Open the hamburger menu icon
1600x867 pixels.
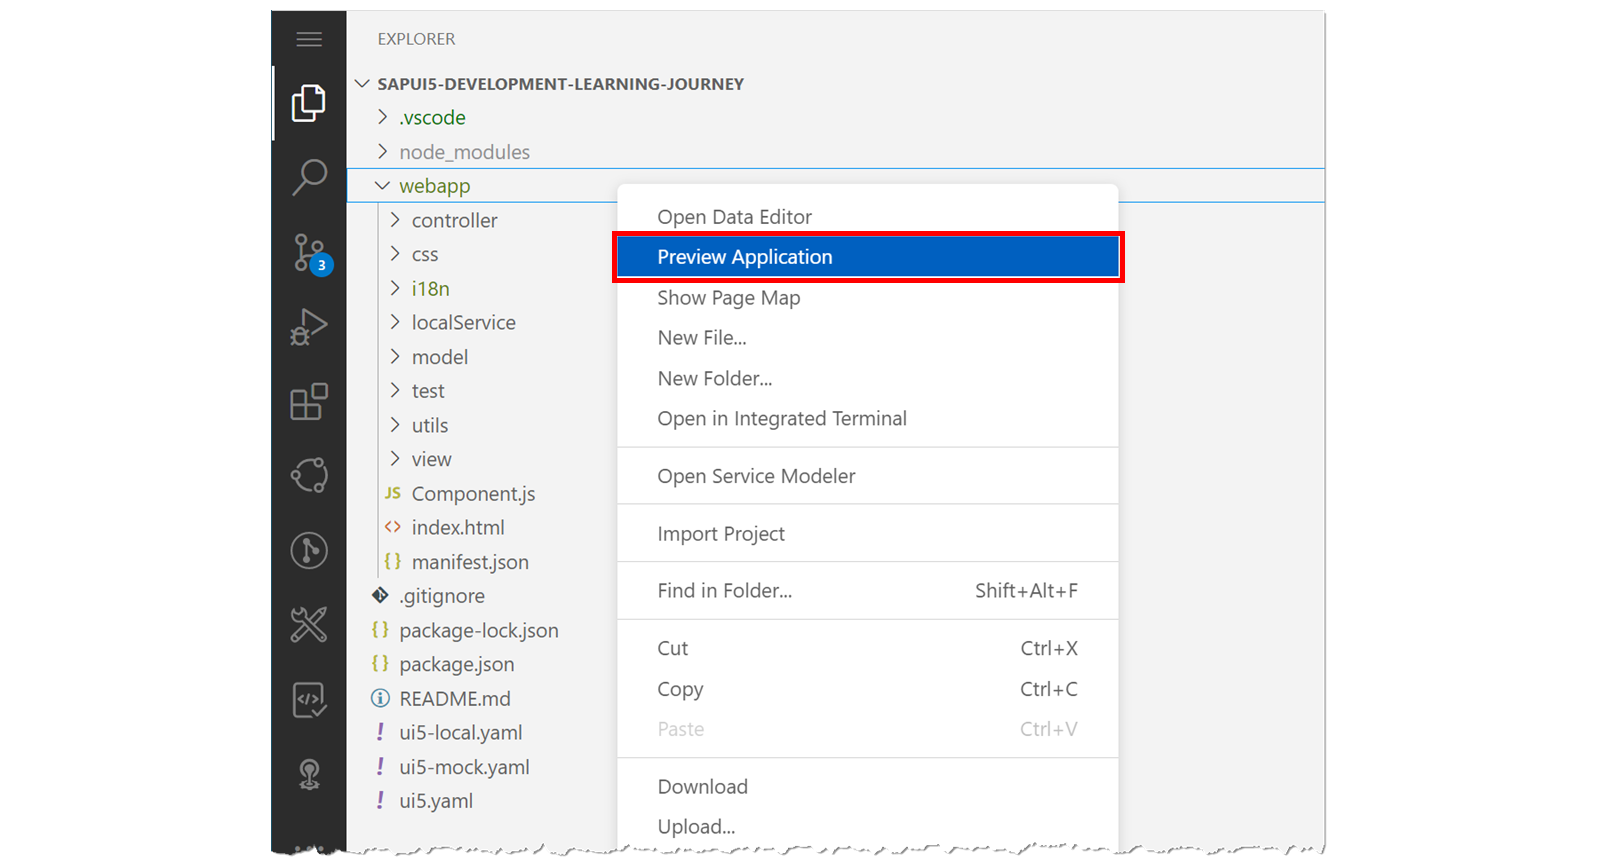click(309, 39)
